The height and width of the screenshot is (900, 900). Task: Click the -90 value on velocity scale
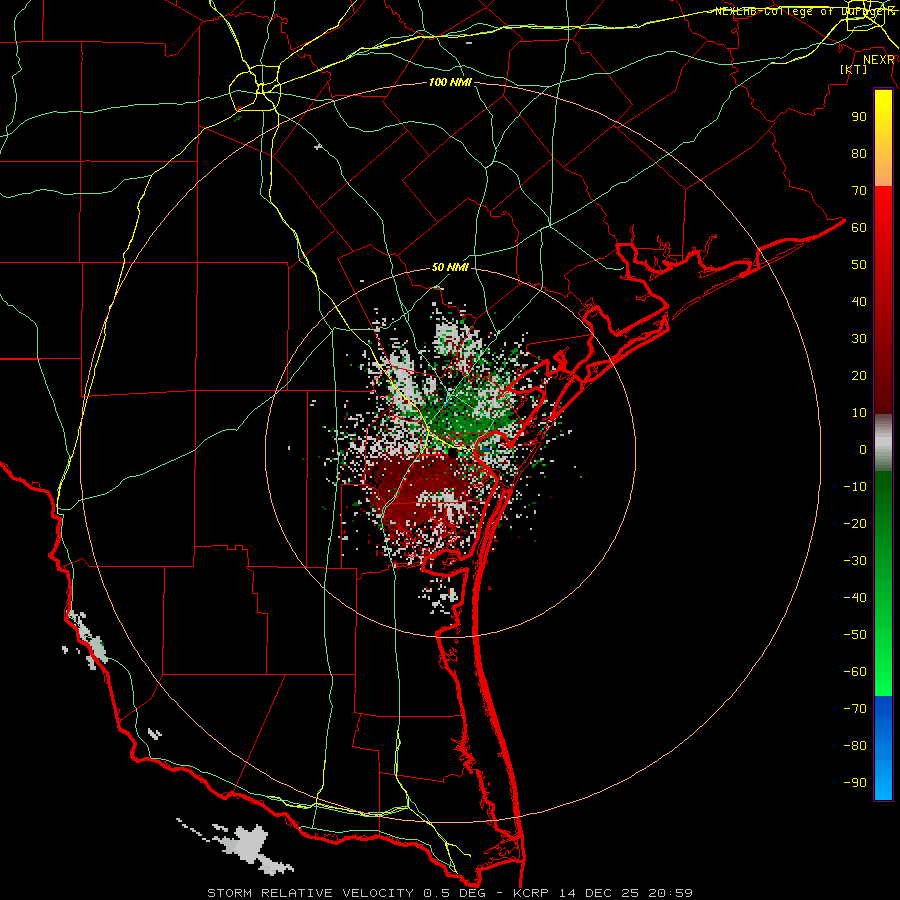pyautogui.click(x=855, y=783)
